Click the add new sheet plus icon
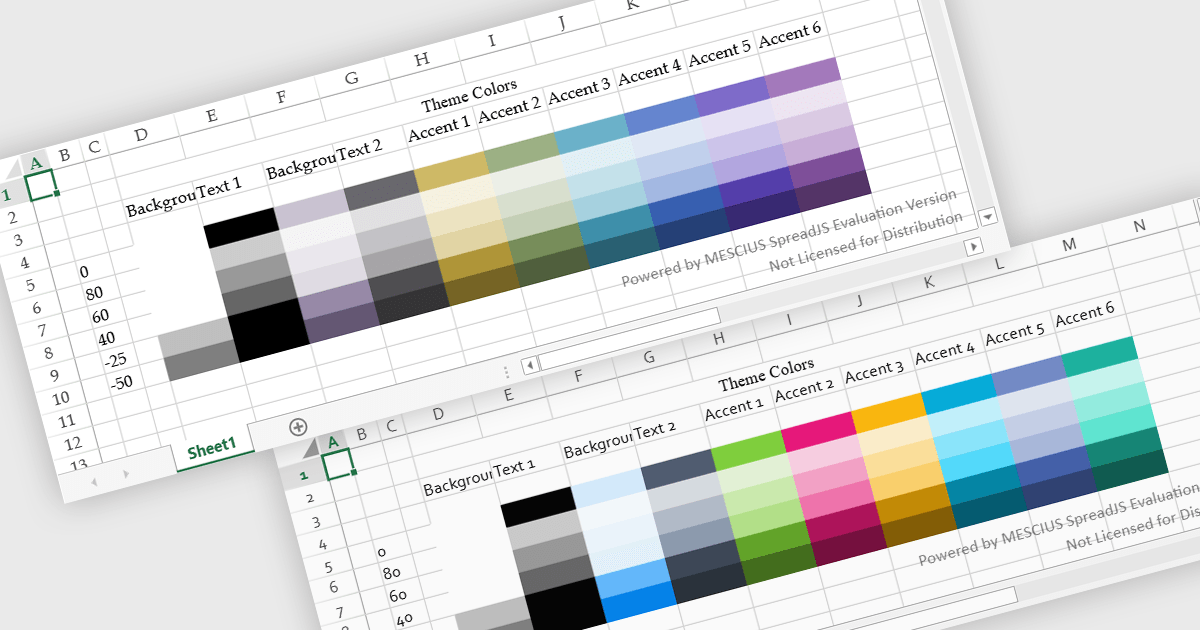The image size is (1200, 630). [298, 427]
